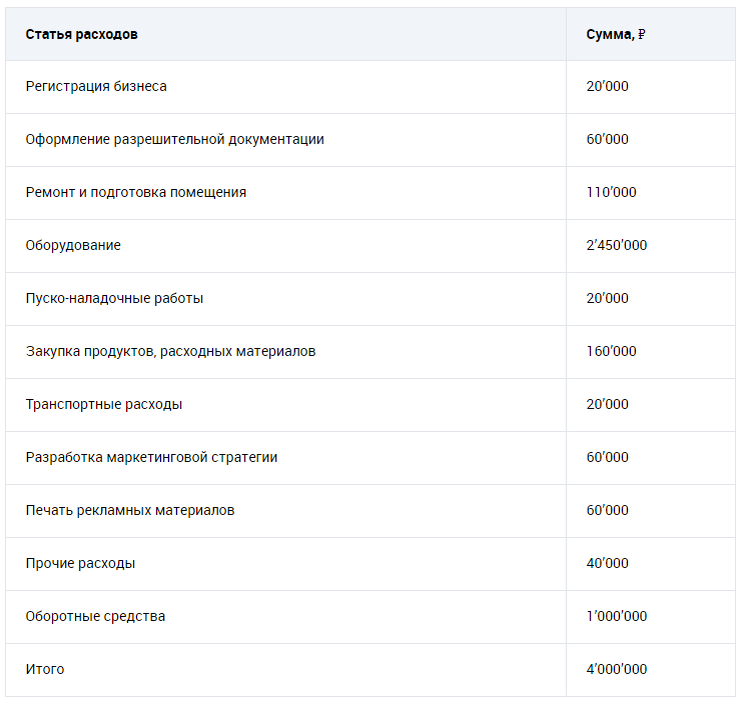Click the 'Транспортные расходы' row label
This screenshot has width=742, height=707.
pyautogui.click(x=104, y=404)
